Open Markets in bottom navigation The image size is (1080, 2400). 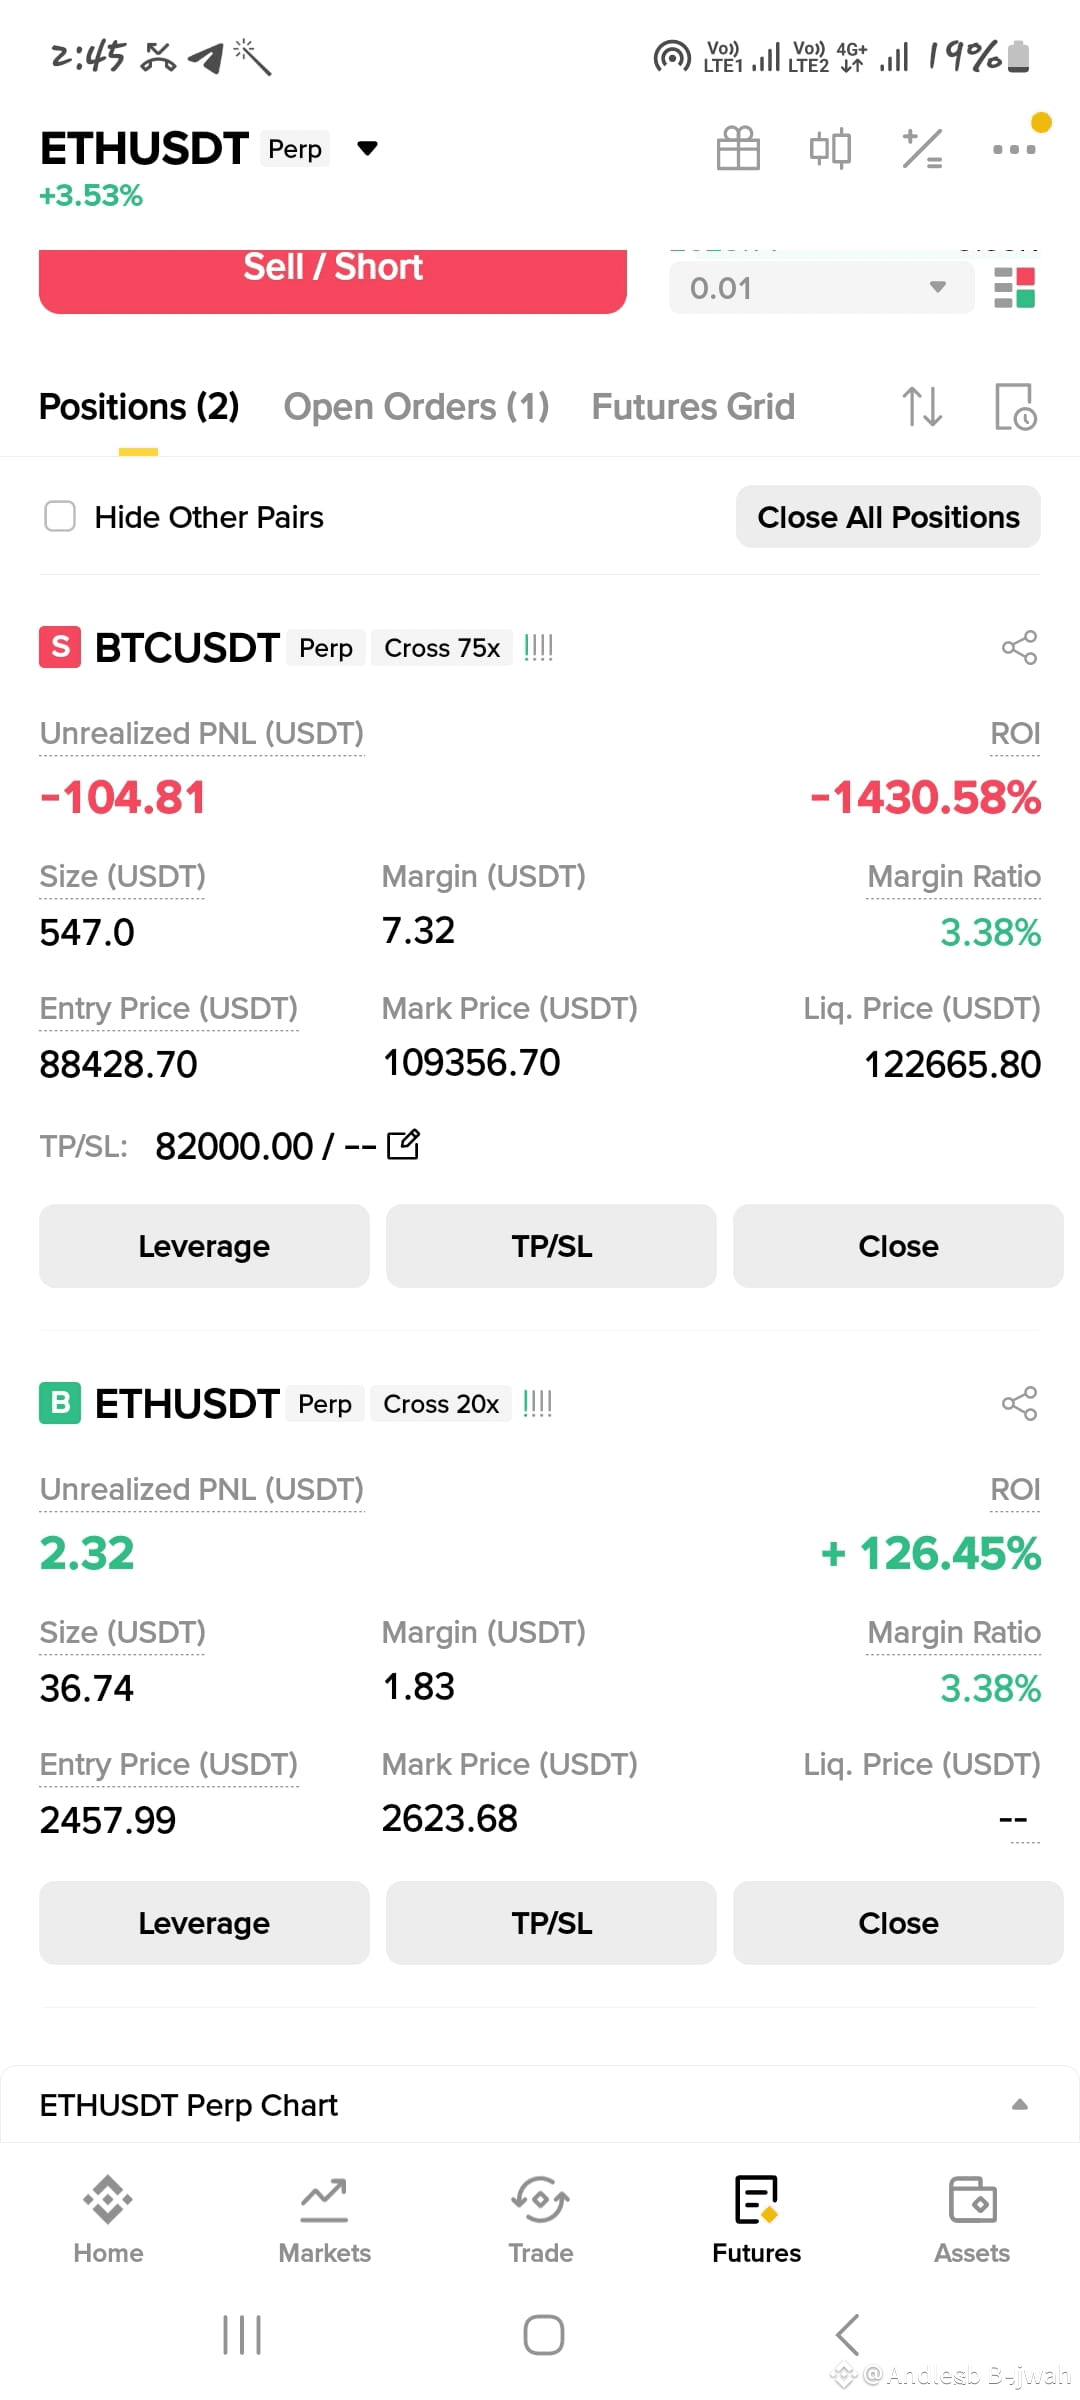[x=324, y=2221]
